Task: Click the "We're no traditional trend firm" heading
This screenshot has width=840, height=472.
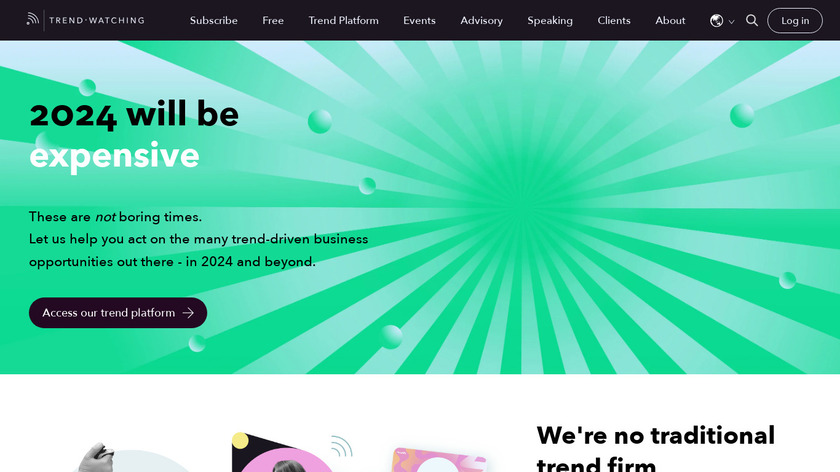Action: point(656,448)
